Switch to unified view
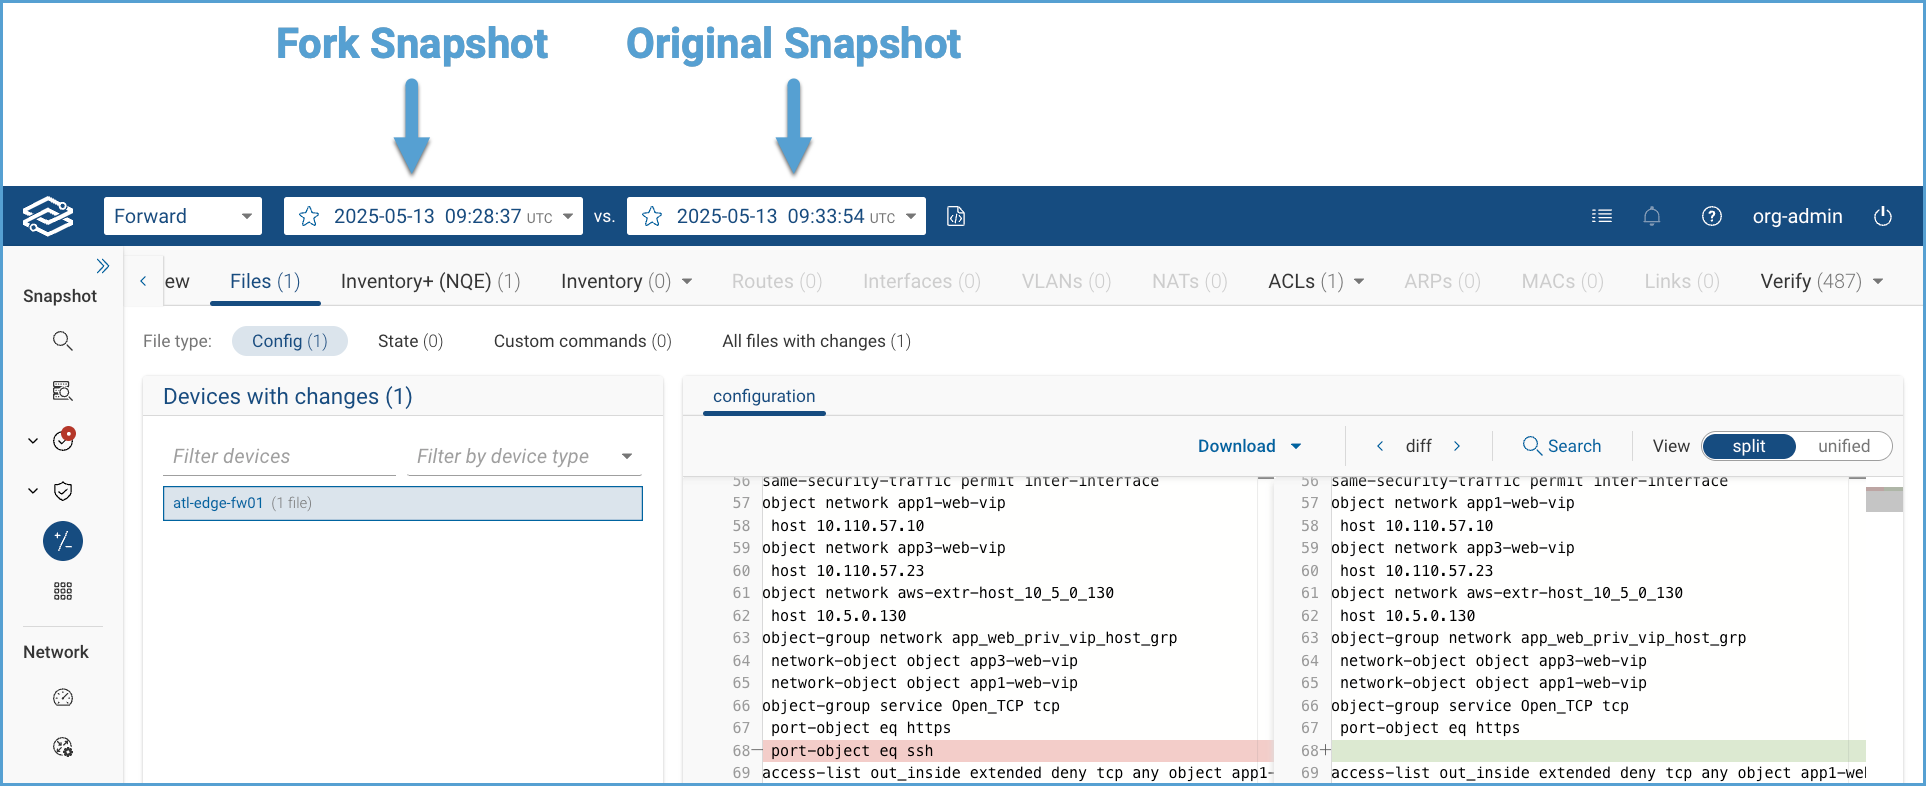The height and width of the screenshot is (786, 1926). tap(1844, 446)
